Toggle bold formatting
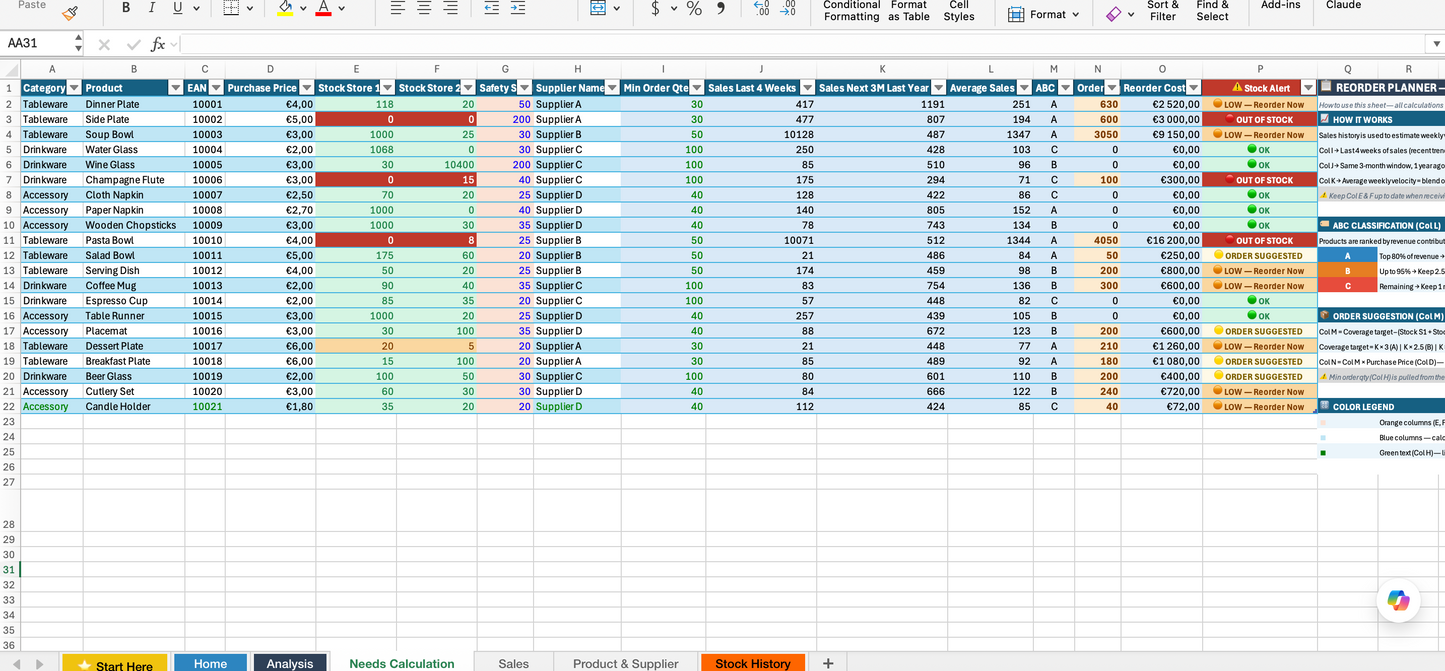Screen dimensions: 1445x671 point(126,8)
